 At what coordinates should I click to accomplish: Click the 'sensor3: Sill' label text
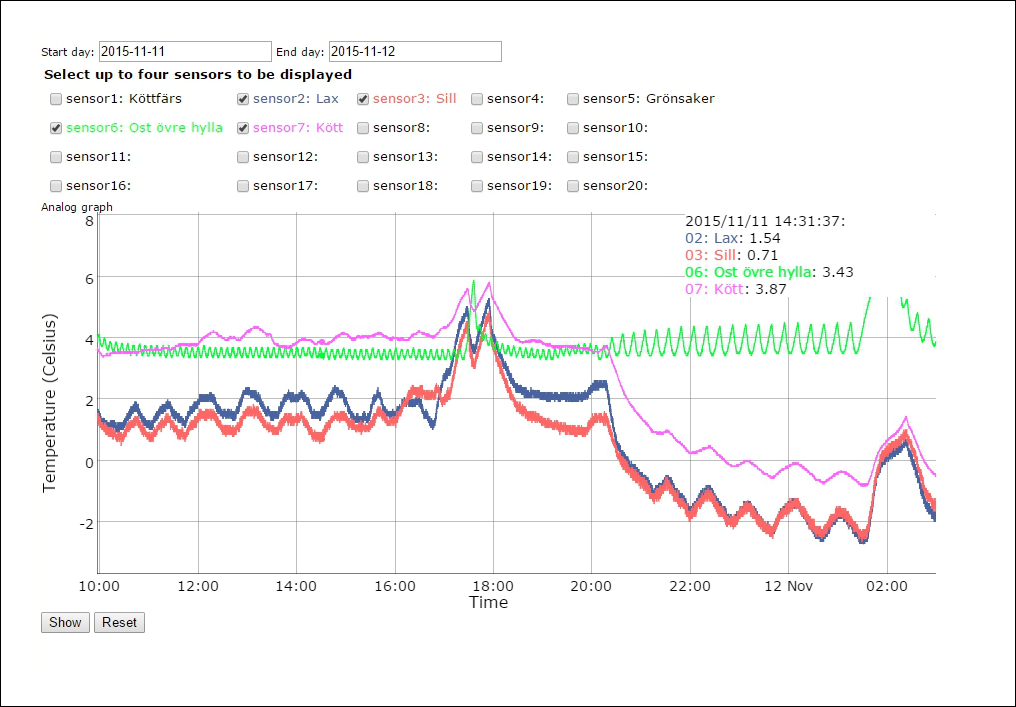[415, 99]
